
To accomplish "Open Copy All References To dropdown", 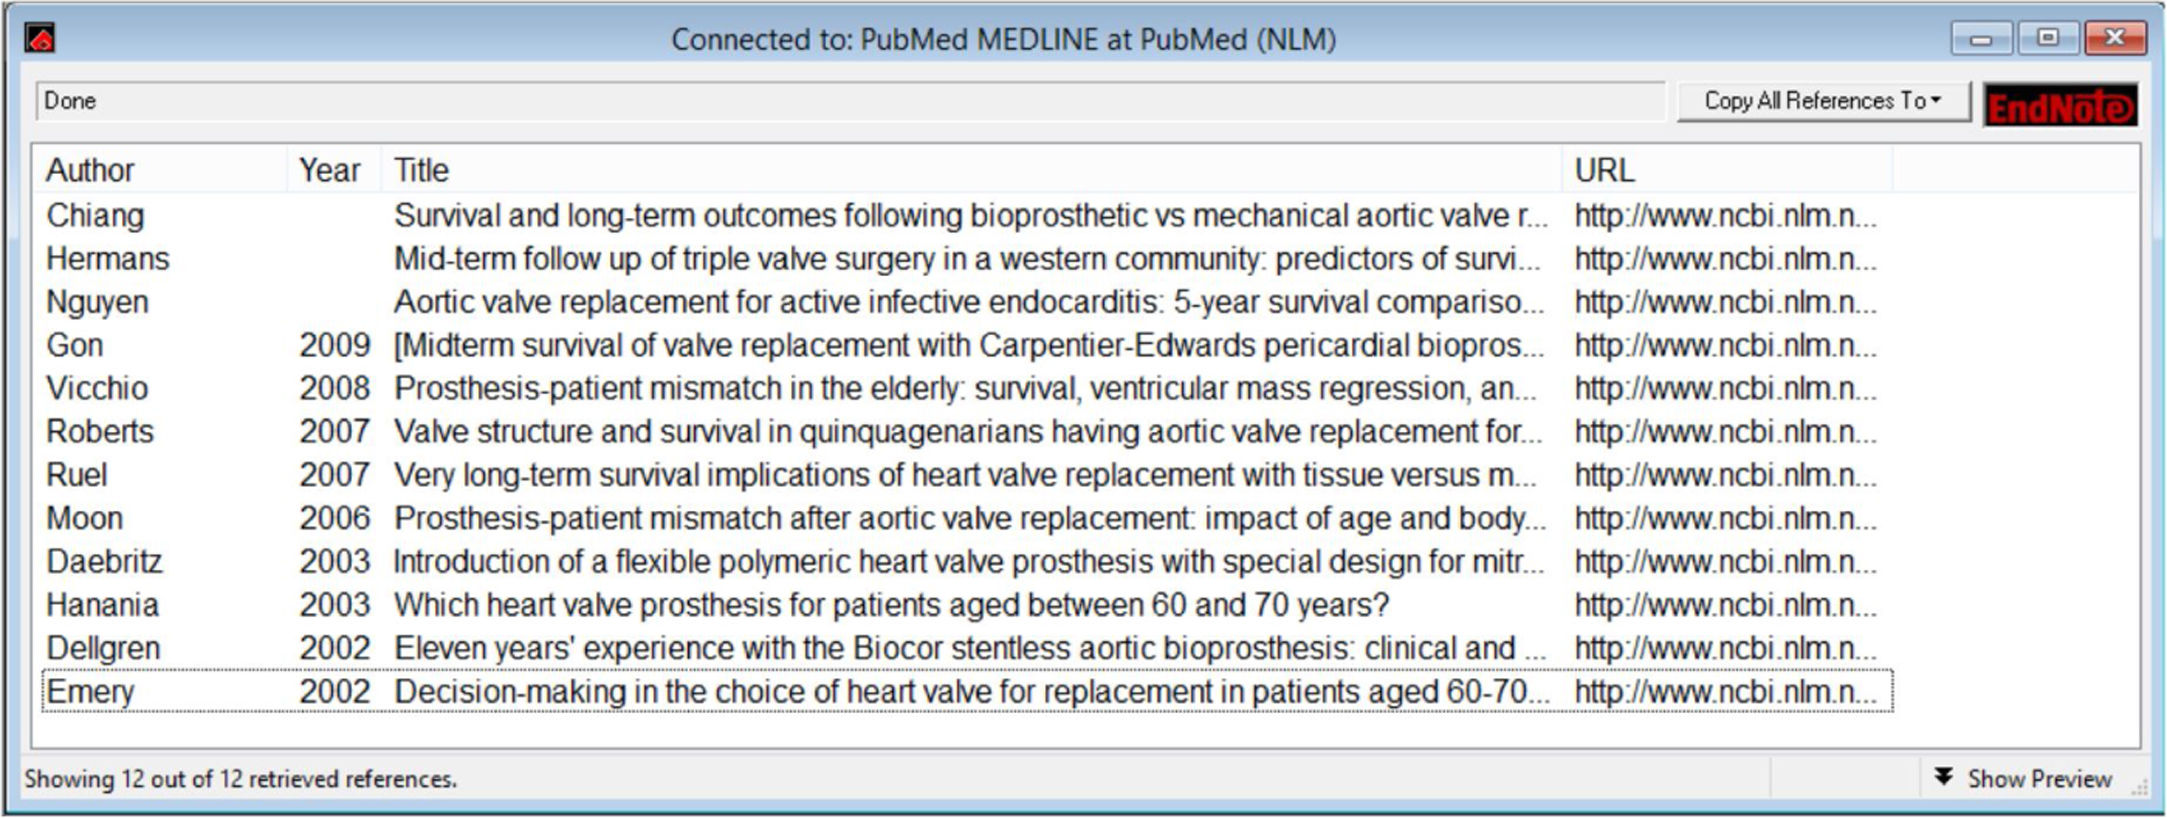I will coord(1822,101).
